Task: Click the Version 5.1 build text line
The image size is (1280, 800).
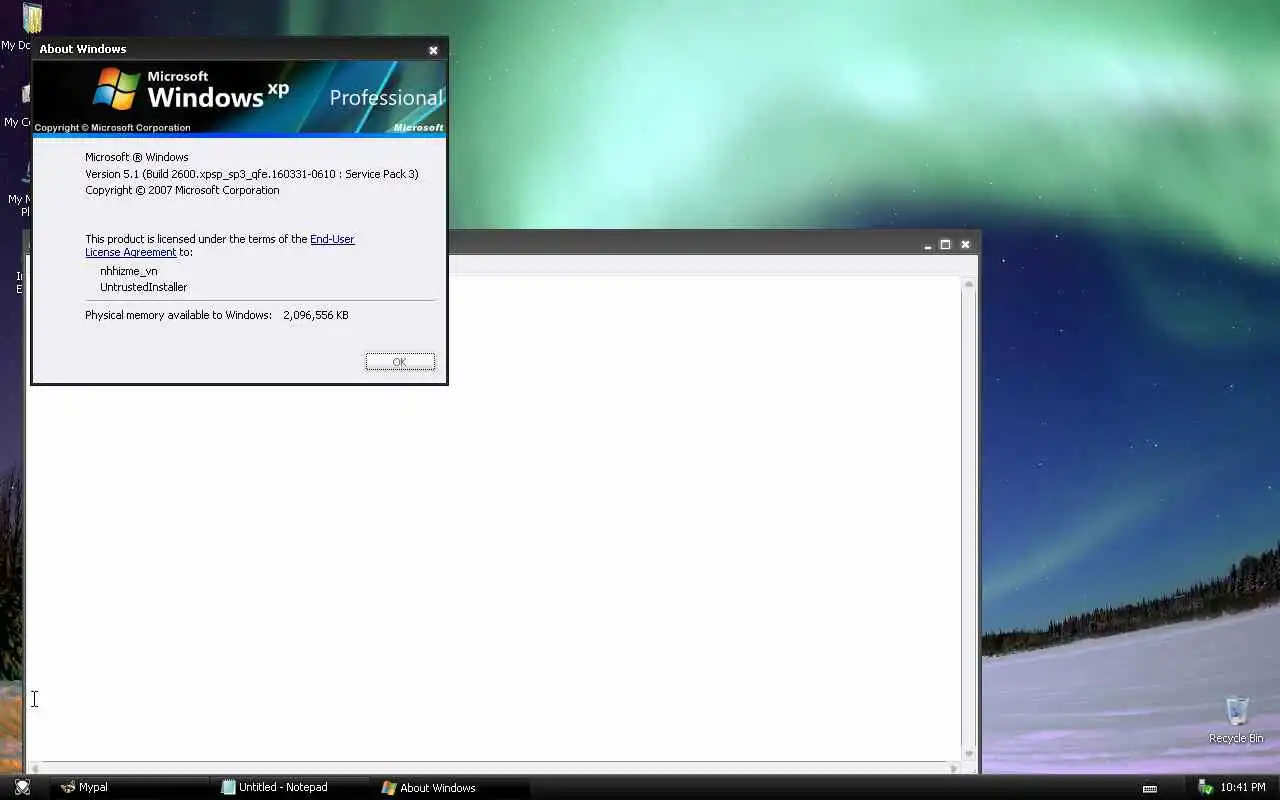Action: click(252, 174)
